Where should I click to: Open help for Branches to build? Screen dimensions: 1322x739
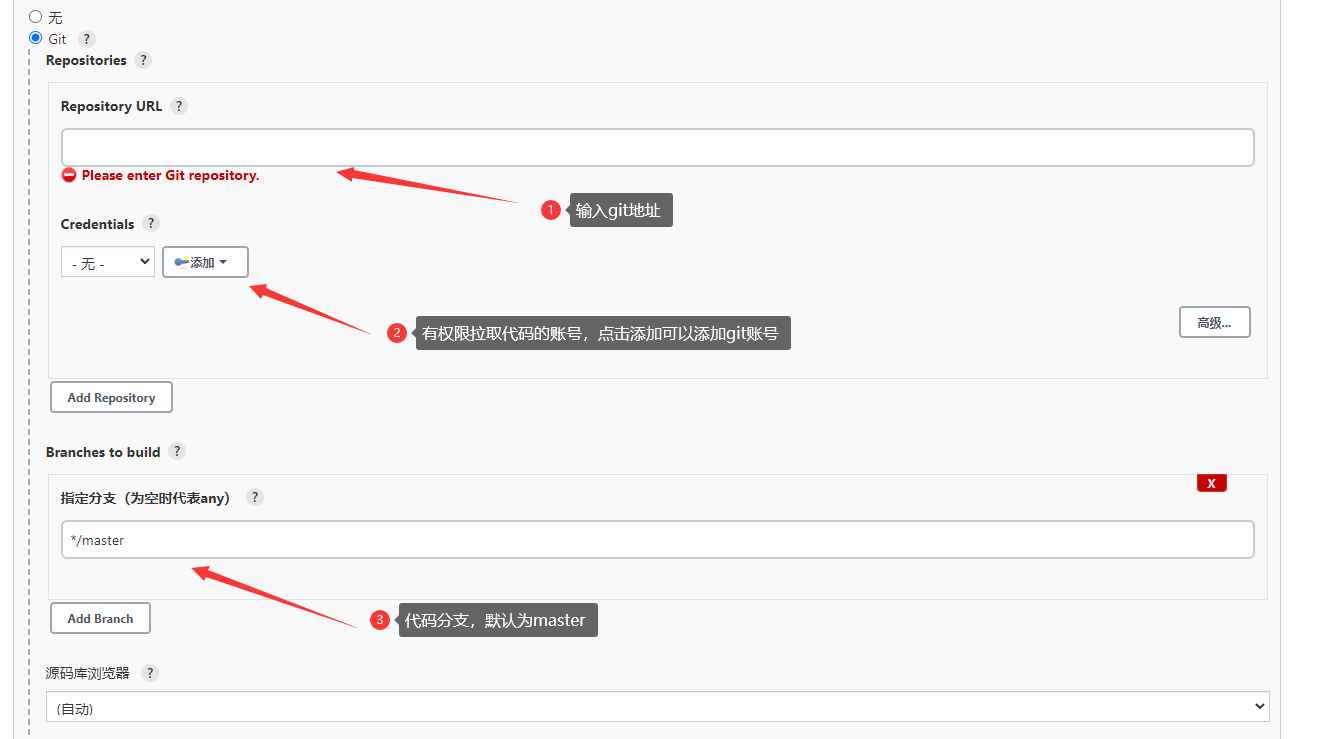pos(177,451)
